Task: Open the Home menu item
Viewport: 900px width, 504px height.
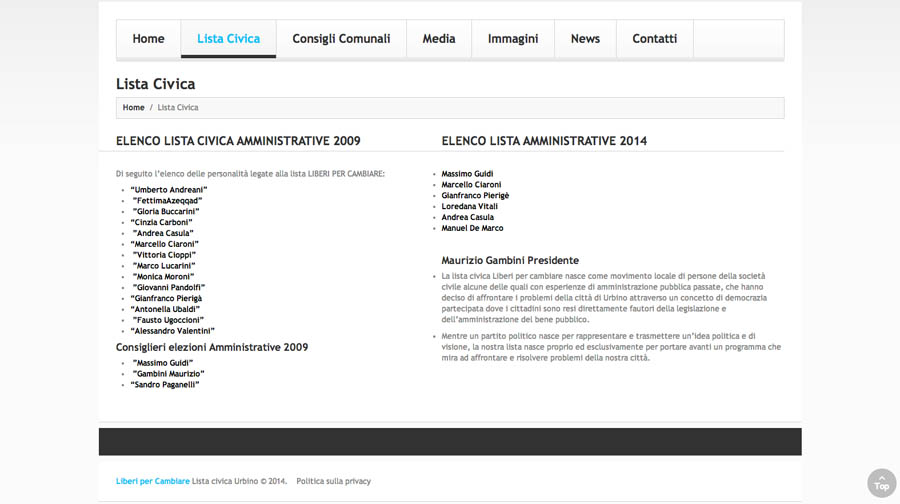Action: click(148, 38)
